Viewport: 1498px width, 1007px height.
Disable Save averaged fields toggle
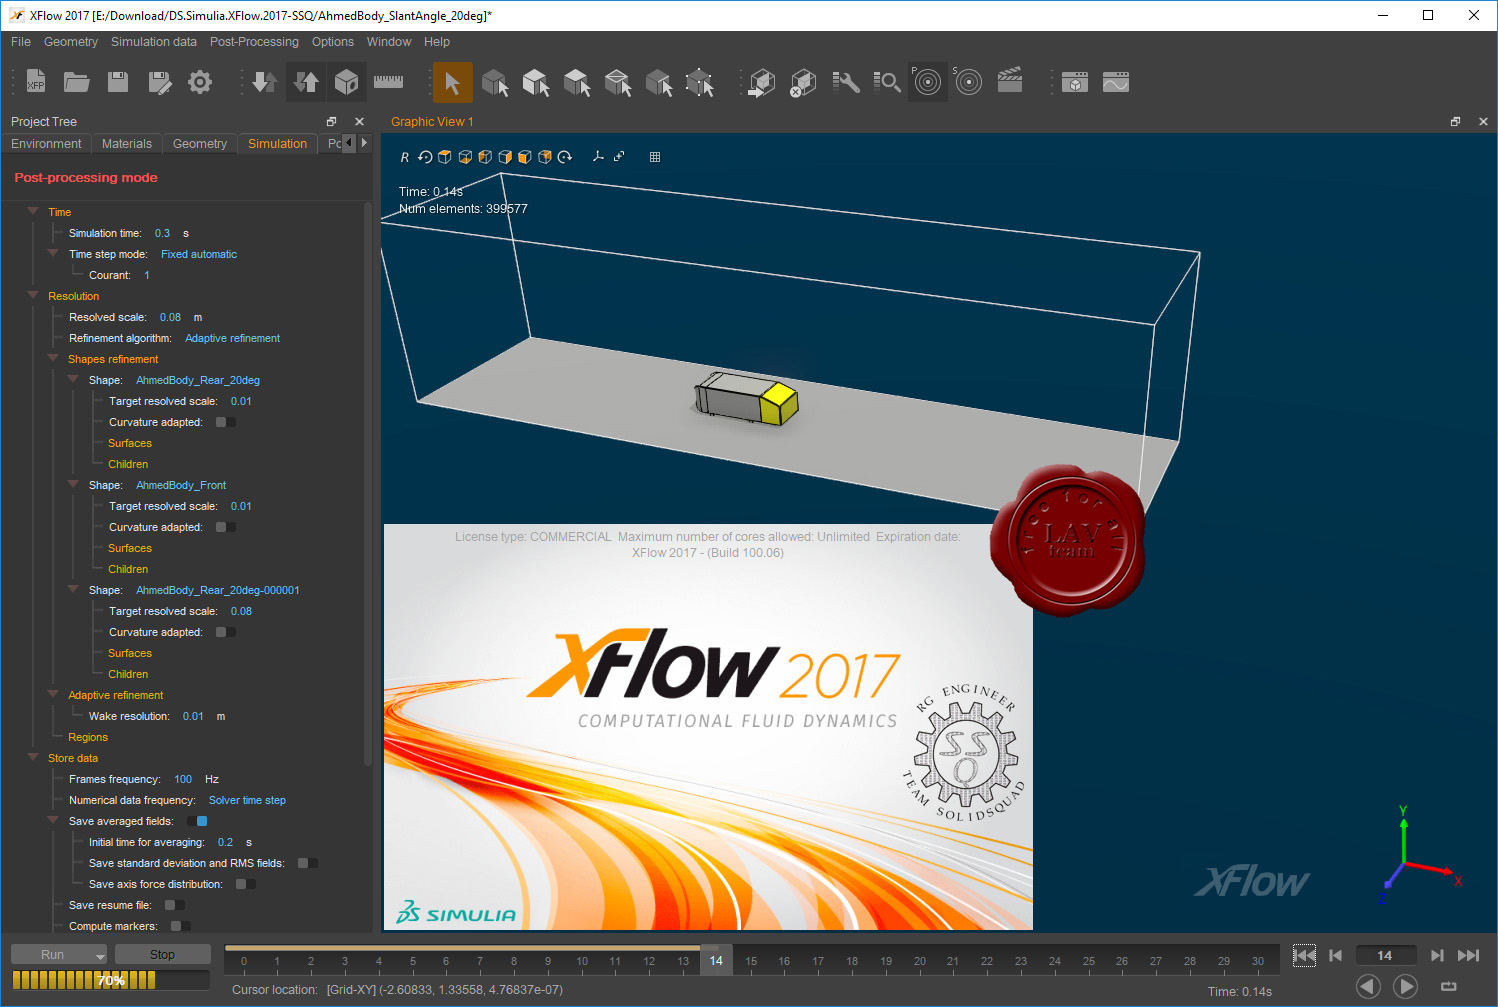(x=197, y=821)
